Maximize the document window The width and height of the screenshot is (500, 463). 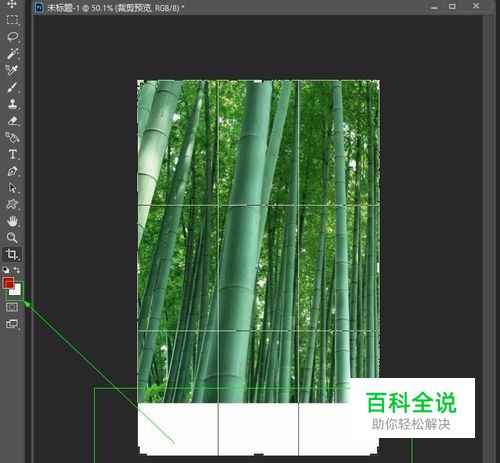coord(452,6)
